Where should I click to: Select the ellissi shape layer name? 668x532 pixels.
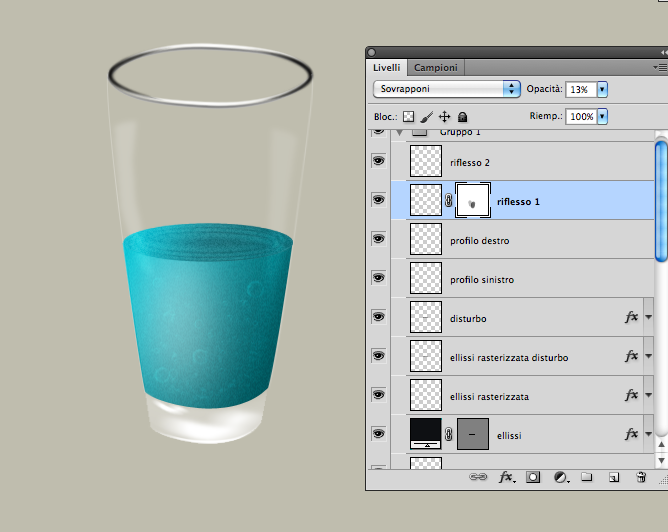509,436
